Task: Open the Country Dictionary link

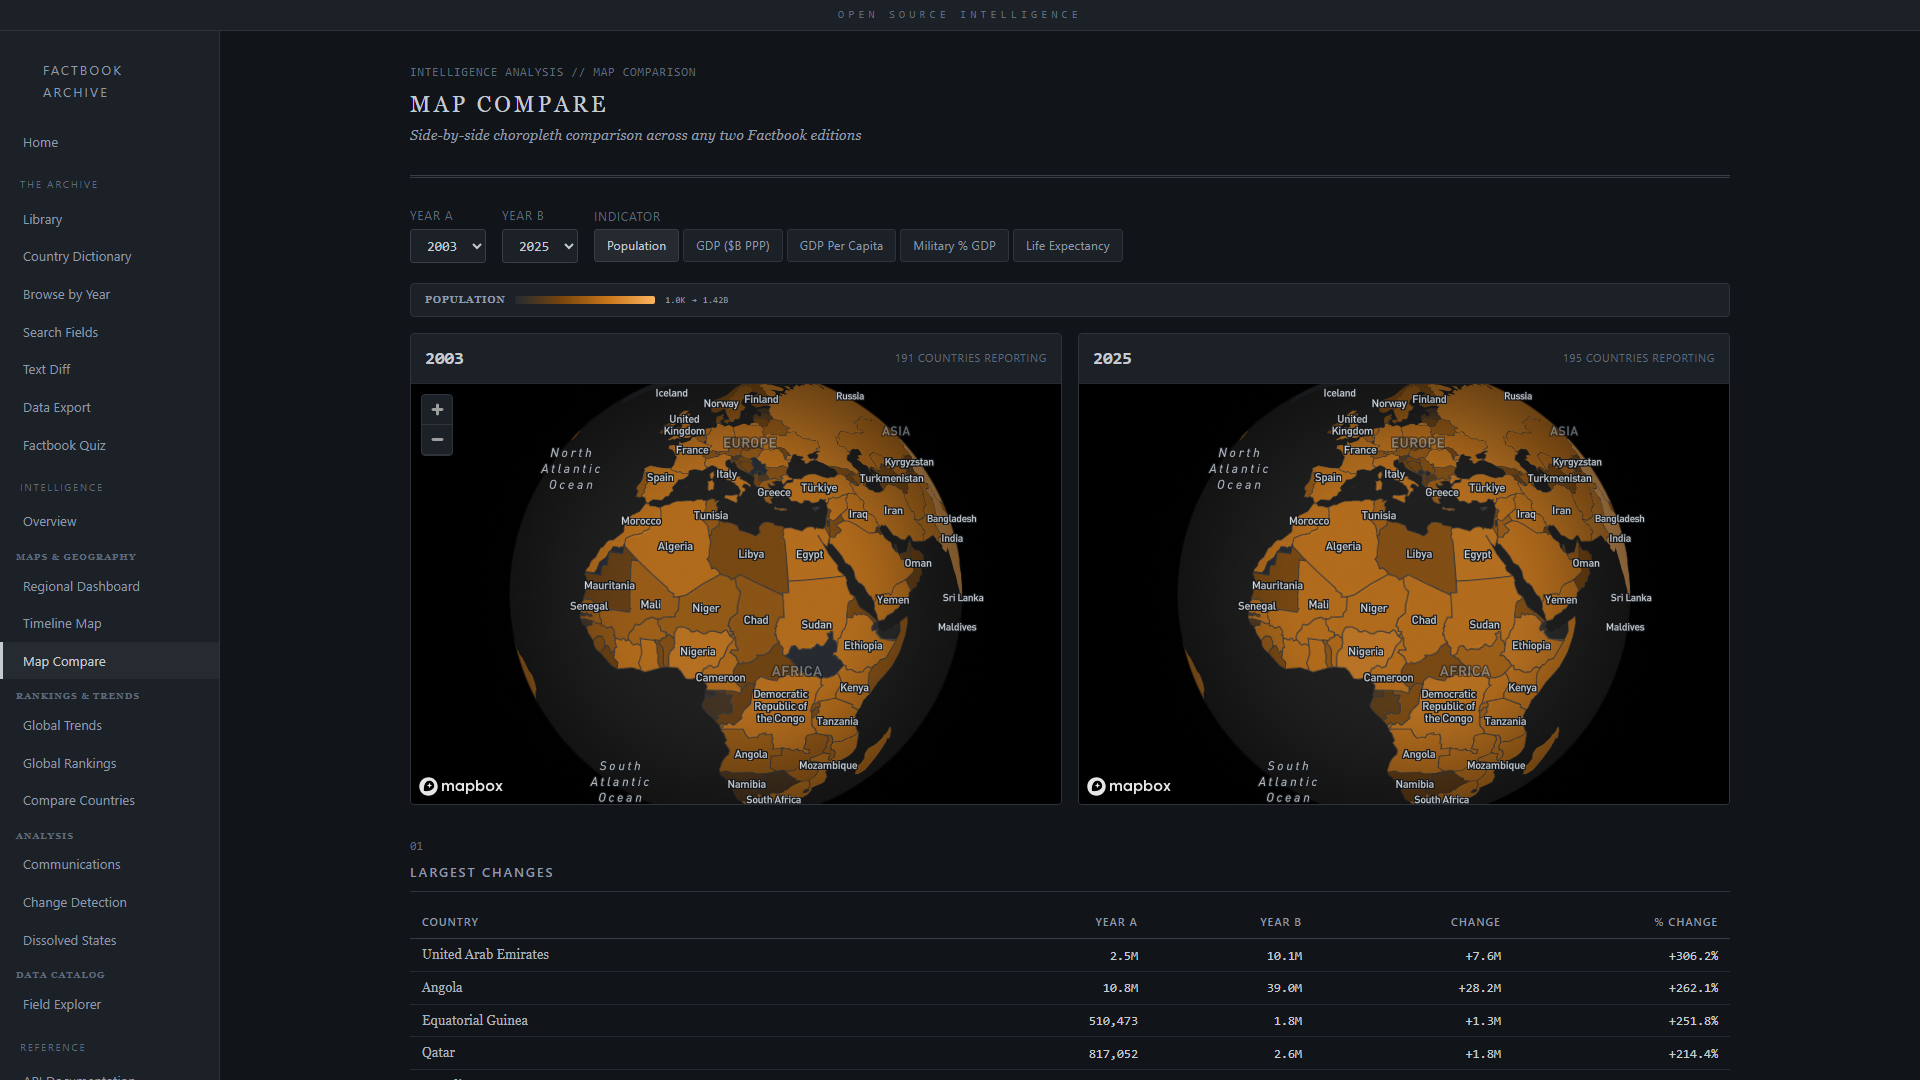Action: click(x=77, y=257)
